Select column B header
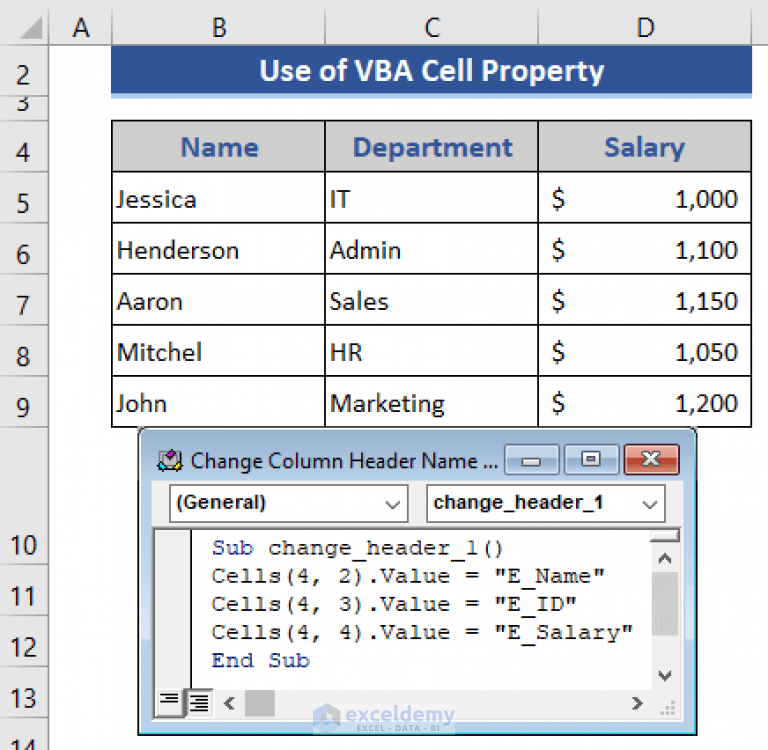 point(218,28)
